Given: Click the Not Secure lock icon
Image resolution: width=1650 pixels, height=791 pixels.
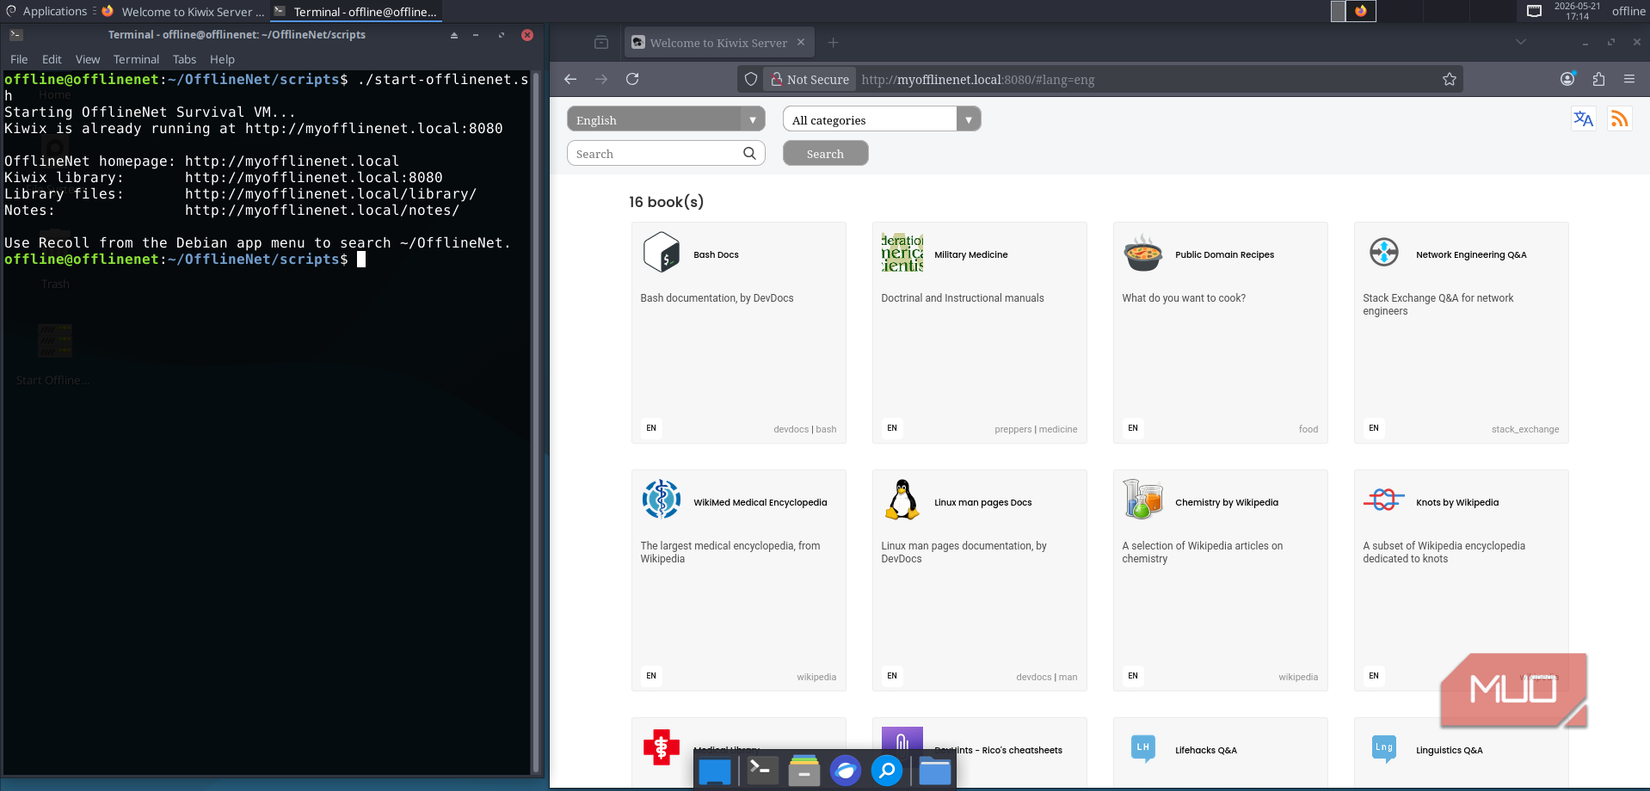Looking at the screenshot, I should click(x=776, y=79).
